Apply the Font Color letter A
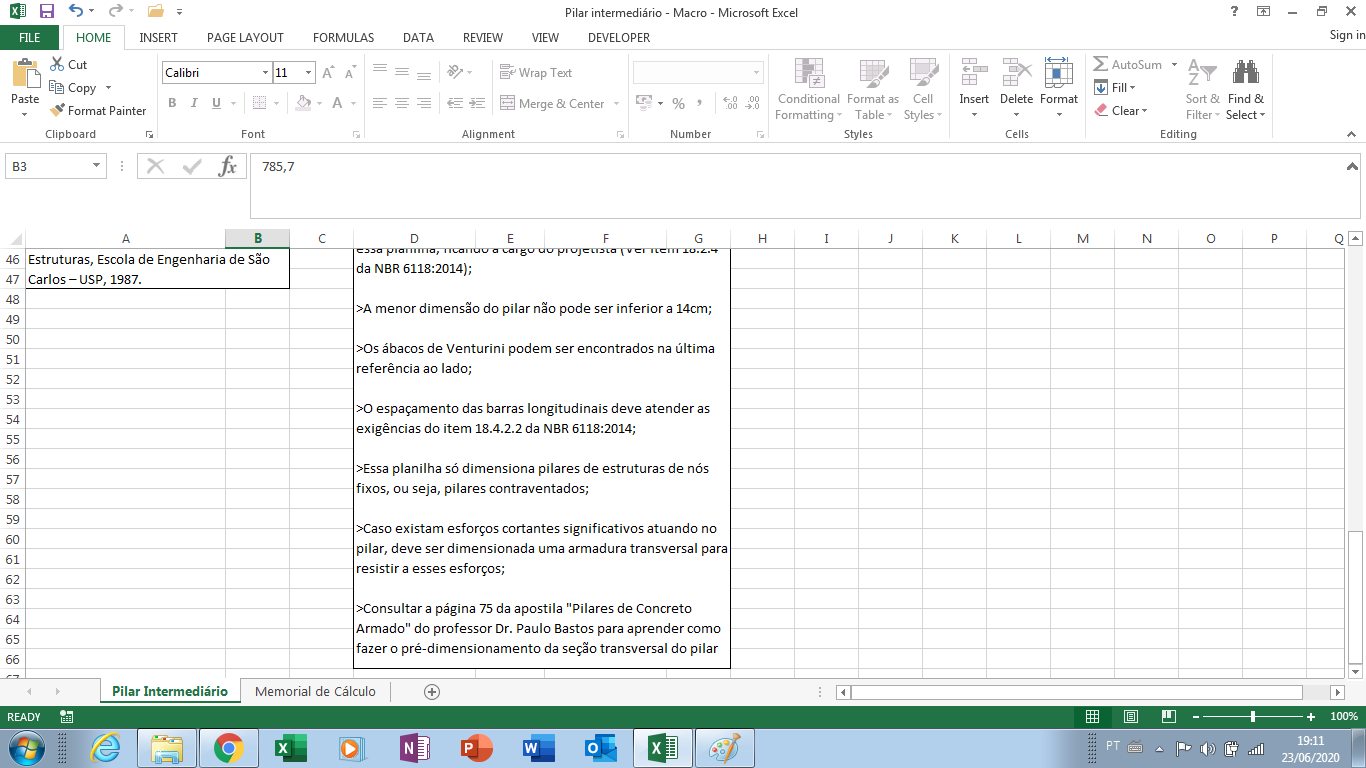This screenshot has height=768, width=1366. [x=338, y=103]
